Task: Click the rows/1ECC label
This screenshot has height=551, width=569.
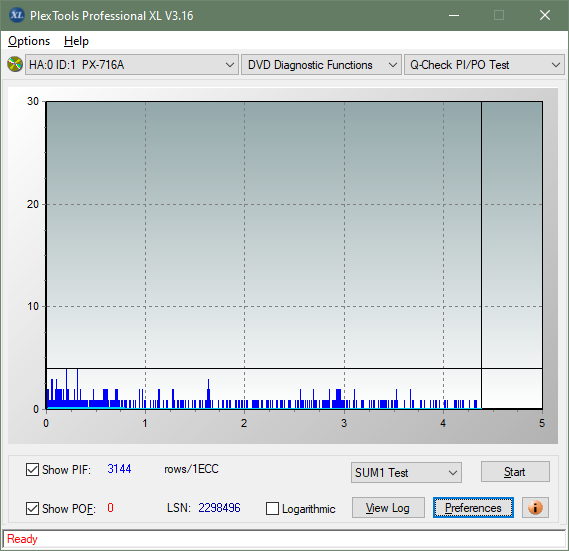Action: [192, 469]
